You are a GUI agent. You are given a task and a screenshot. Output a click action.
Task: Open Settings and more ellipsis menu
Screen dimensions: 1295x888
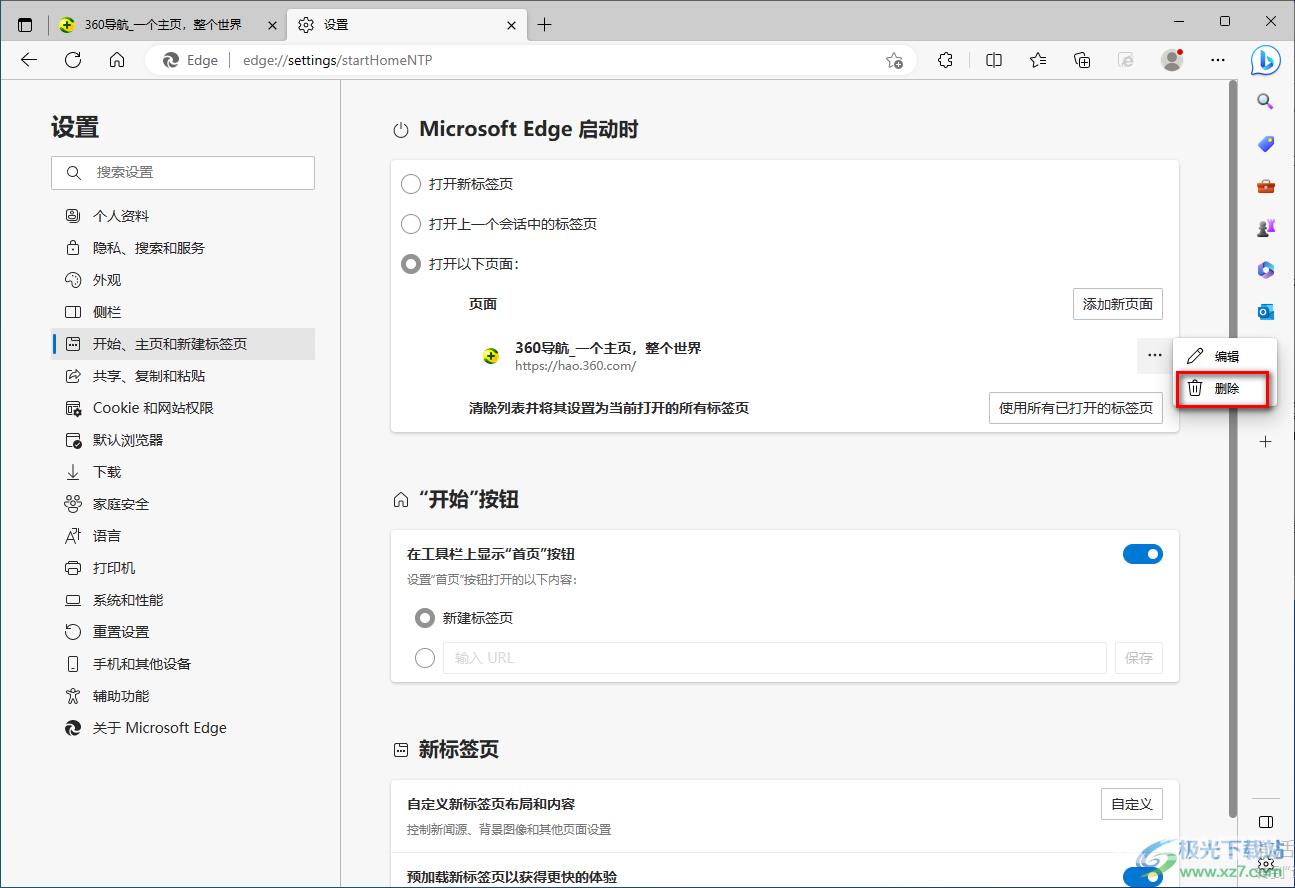pos(1218,60)
